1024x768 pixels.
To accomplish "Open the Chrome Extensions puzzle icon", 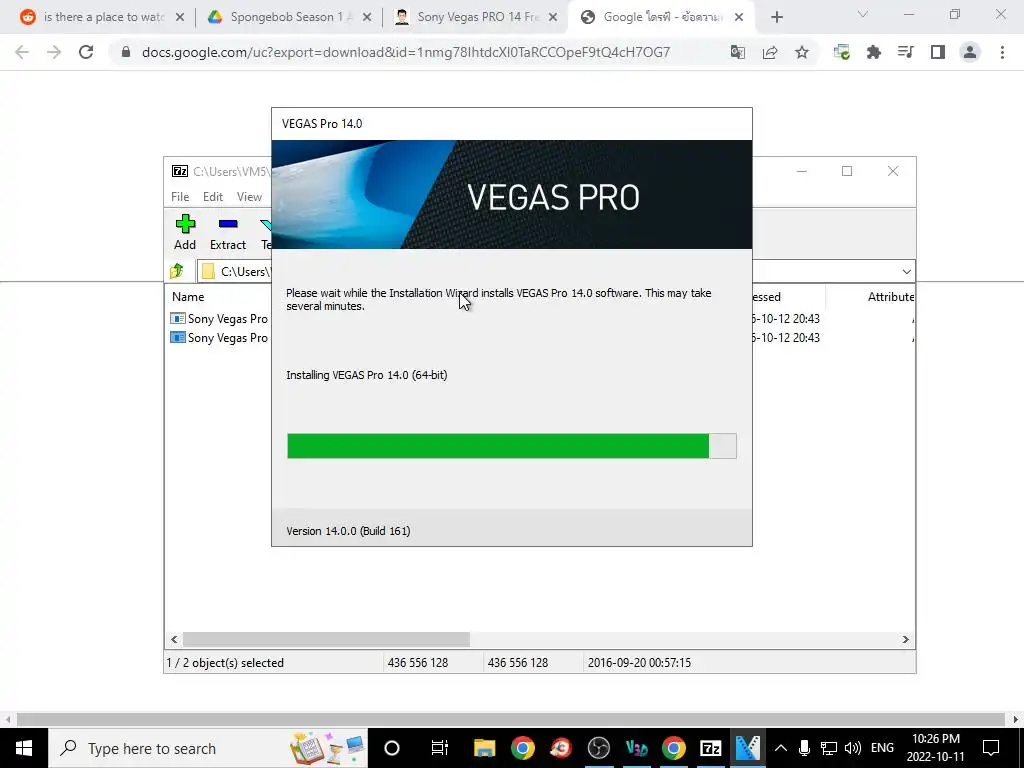I will [874, 52].
